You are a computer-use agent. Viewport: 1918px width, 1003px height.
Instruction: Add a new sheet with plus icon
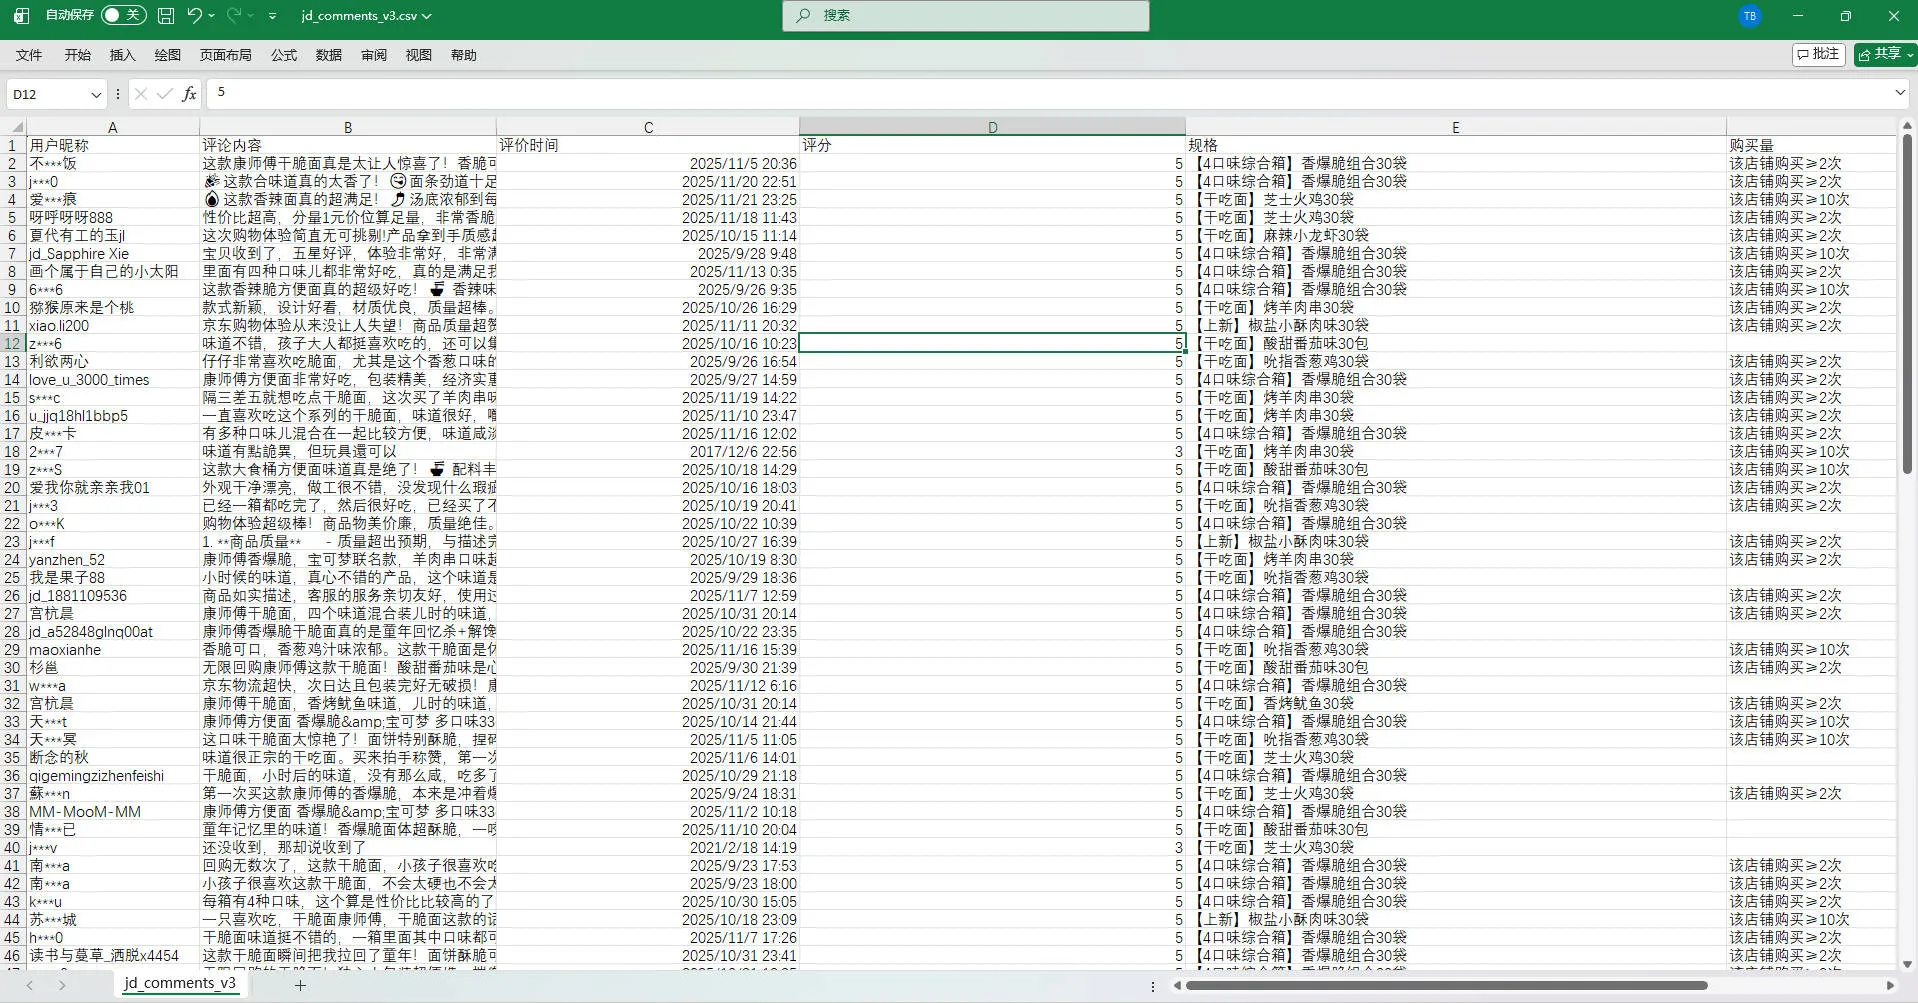(300, 985)
